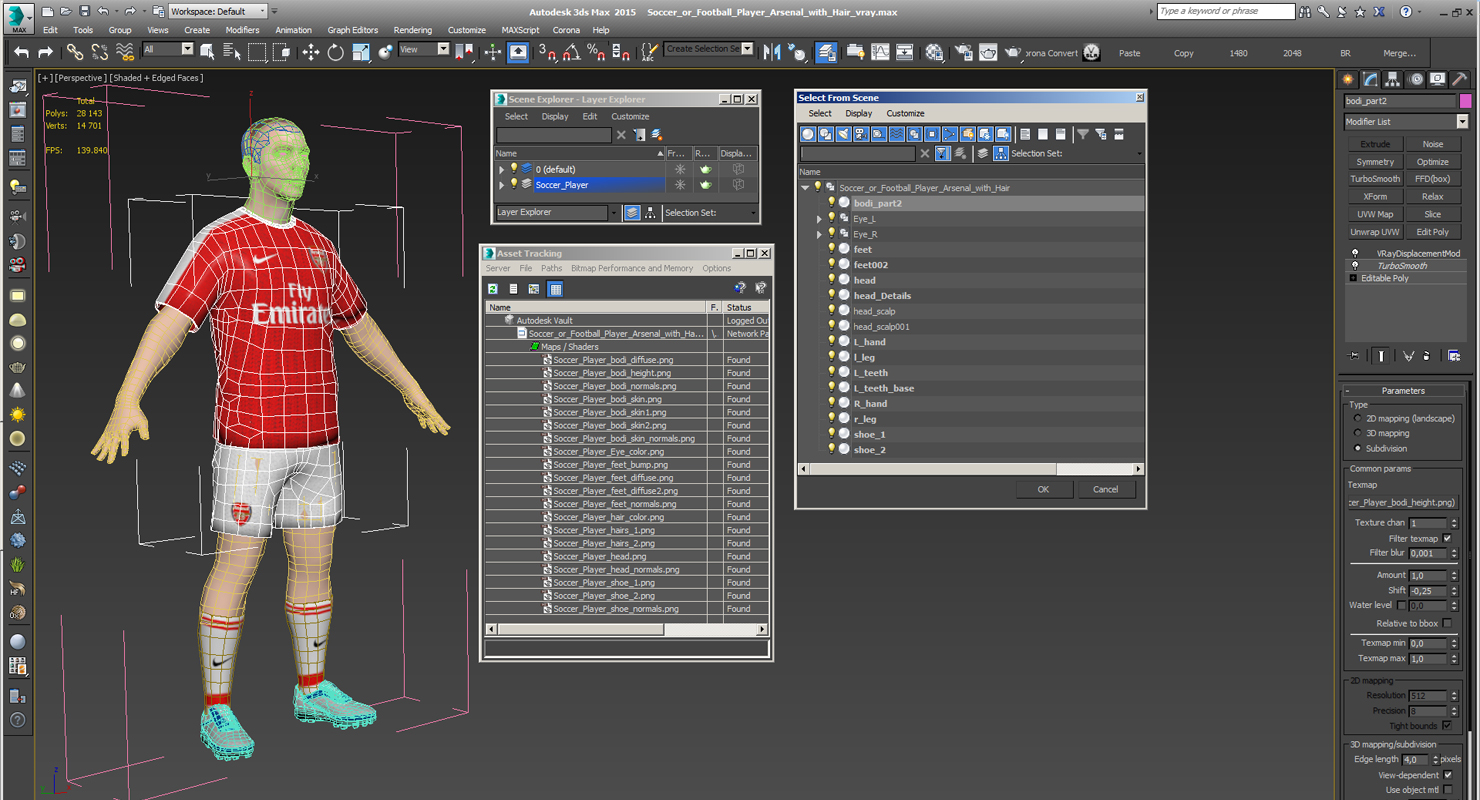1480x800 pixels.
Task: Open the Corona menu
Action: pos(566,30)
